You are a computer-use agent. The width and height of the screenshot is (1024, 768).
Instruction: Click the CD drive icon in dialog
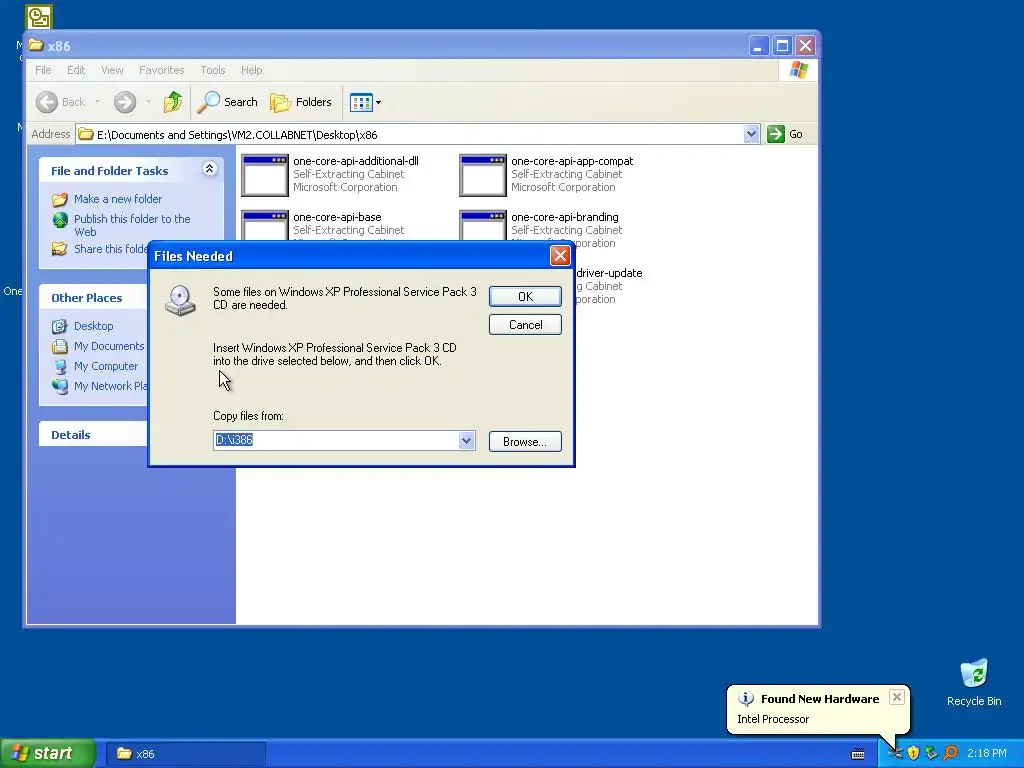180,301
